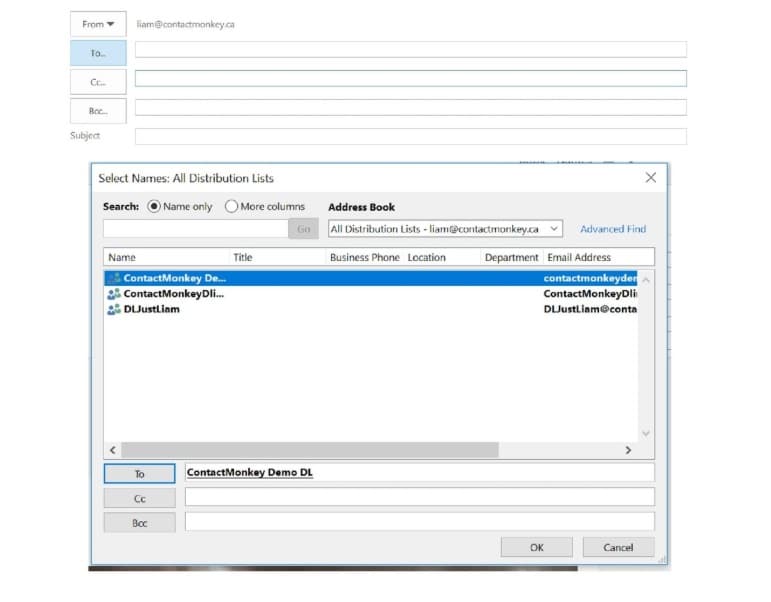Click the email Cc recipients field
Image resolution: width=771 pixels, height=602 pixels.
[411, 79]
